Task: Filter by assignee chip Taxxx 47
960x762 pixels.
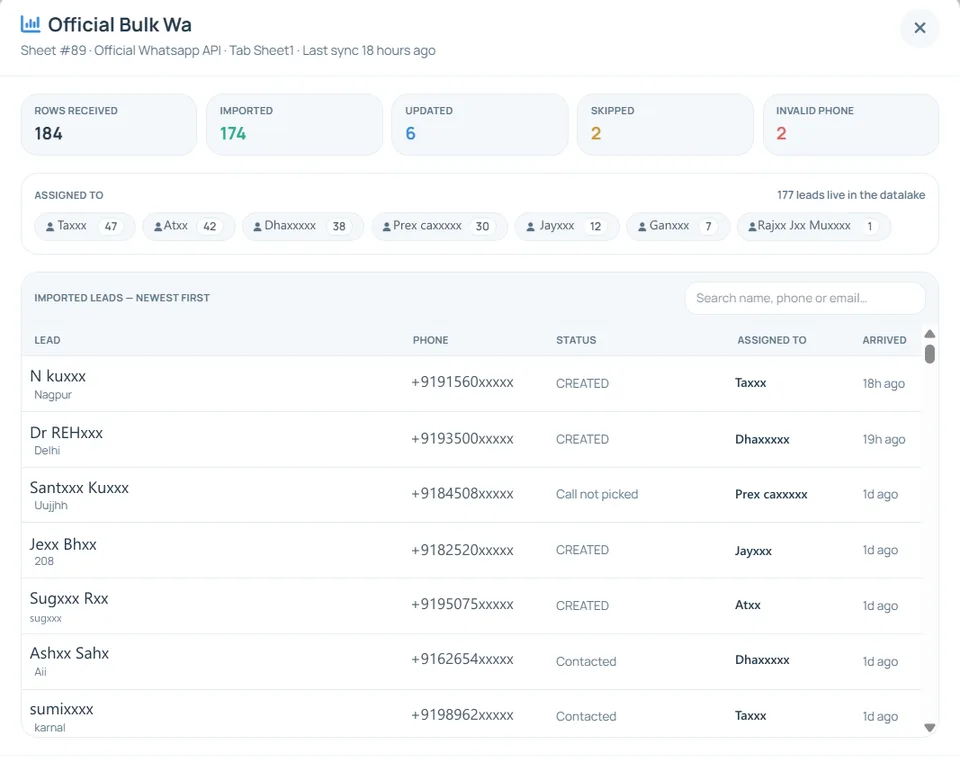Action: [x=84, y=226]
